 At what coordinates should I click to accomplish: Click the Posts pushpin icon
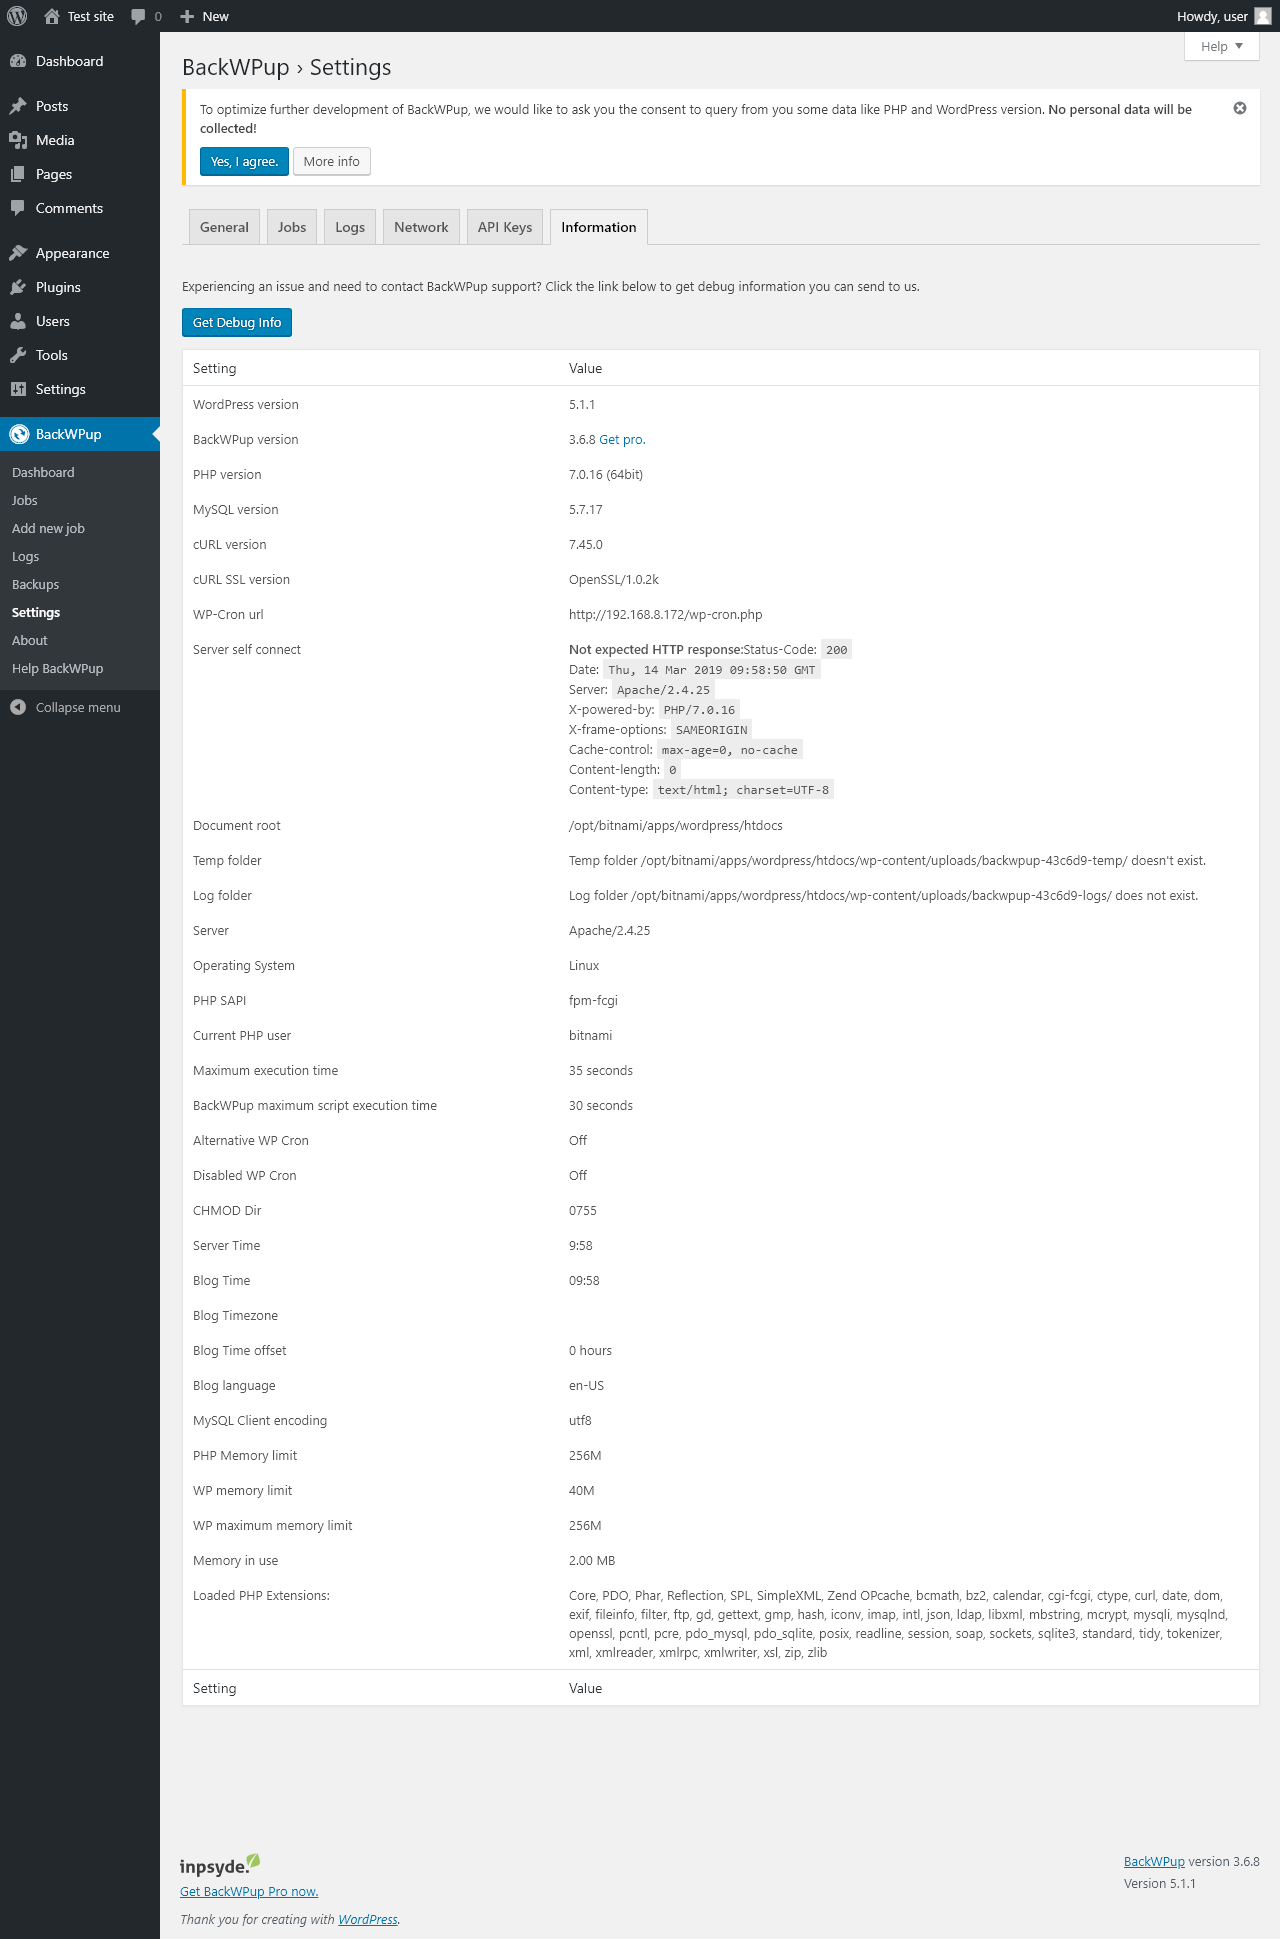click(x=18, y=106)
